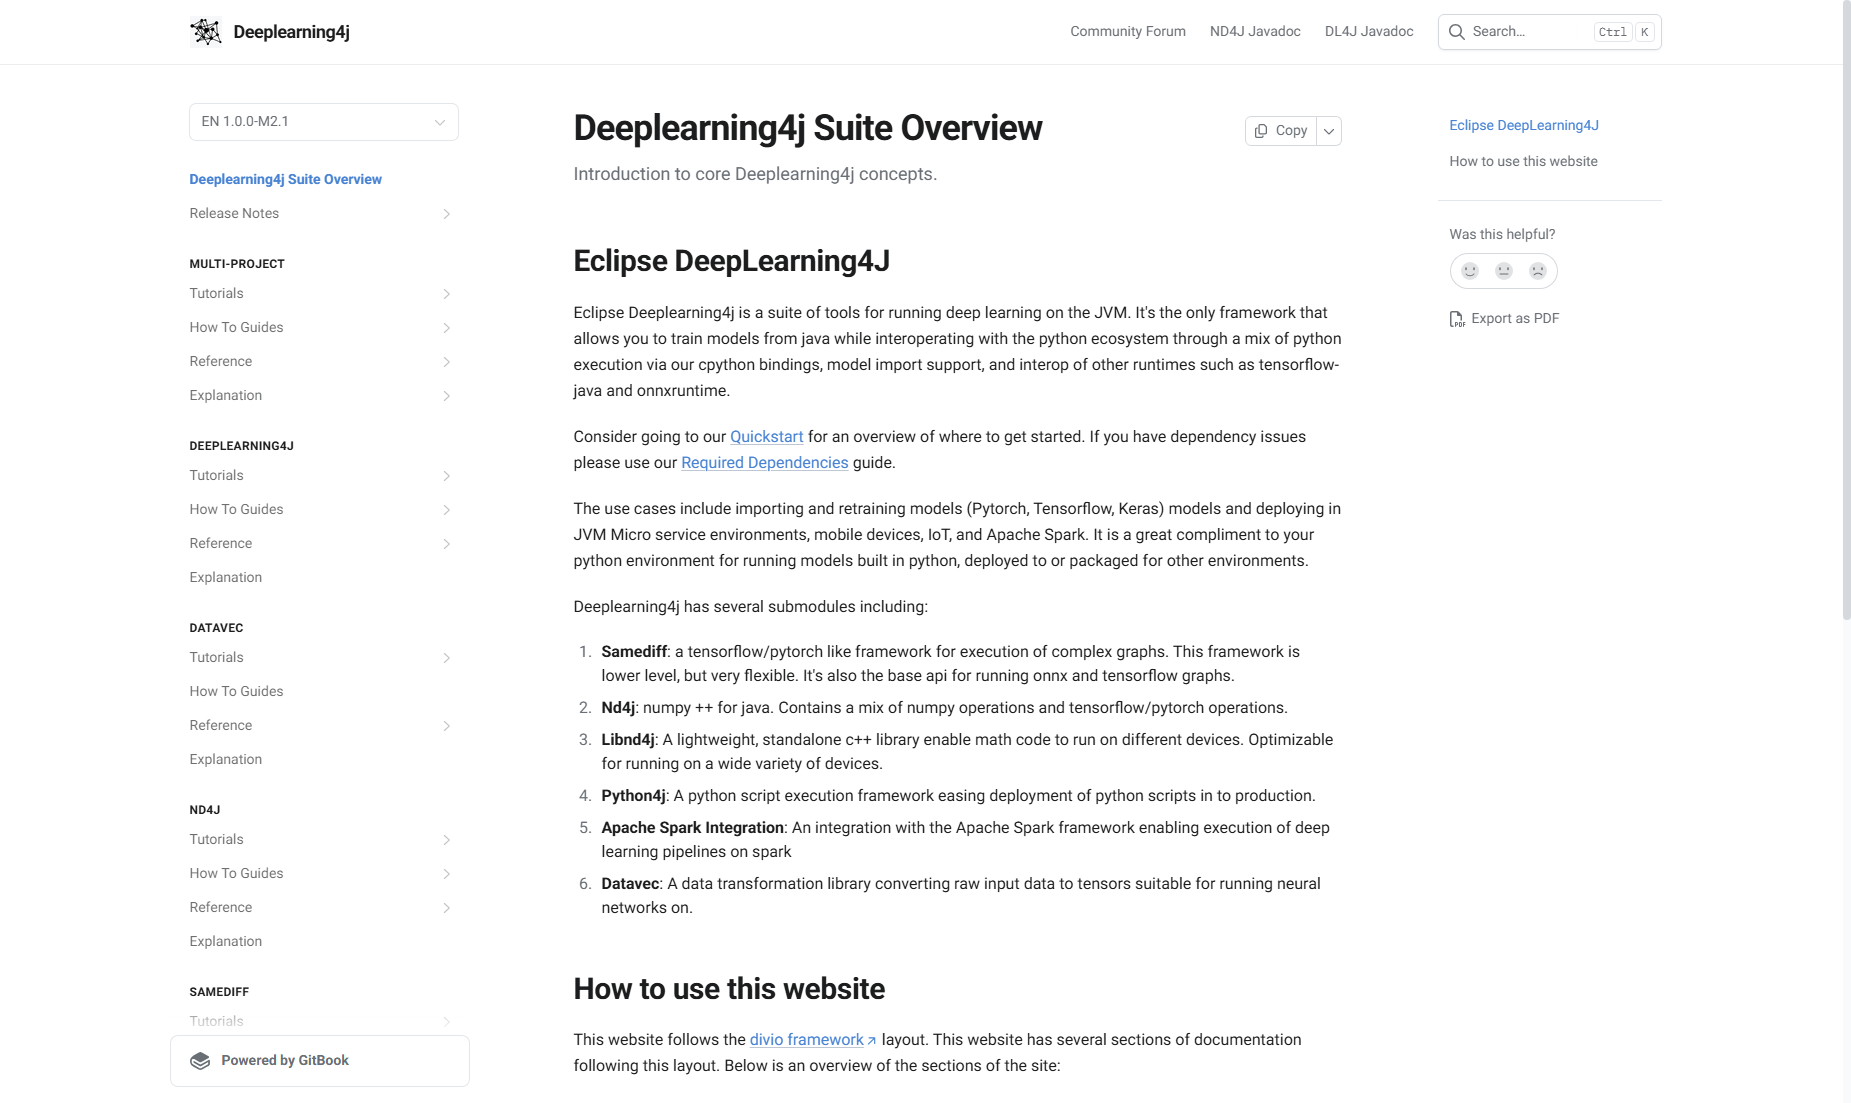The height and width of the screenshot is (1103, 1851).
Task: Open Explanation under Datavec section
Action: (226, 760)
